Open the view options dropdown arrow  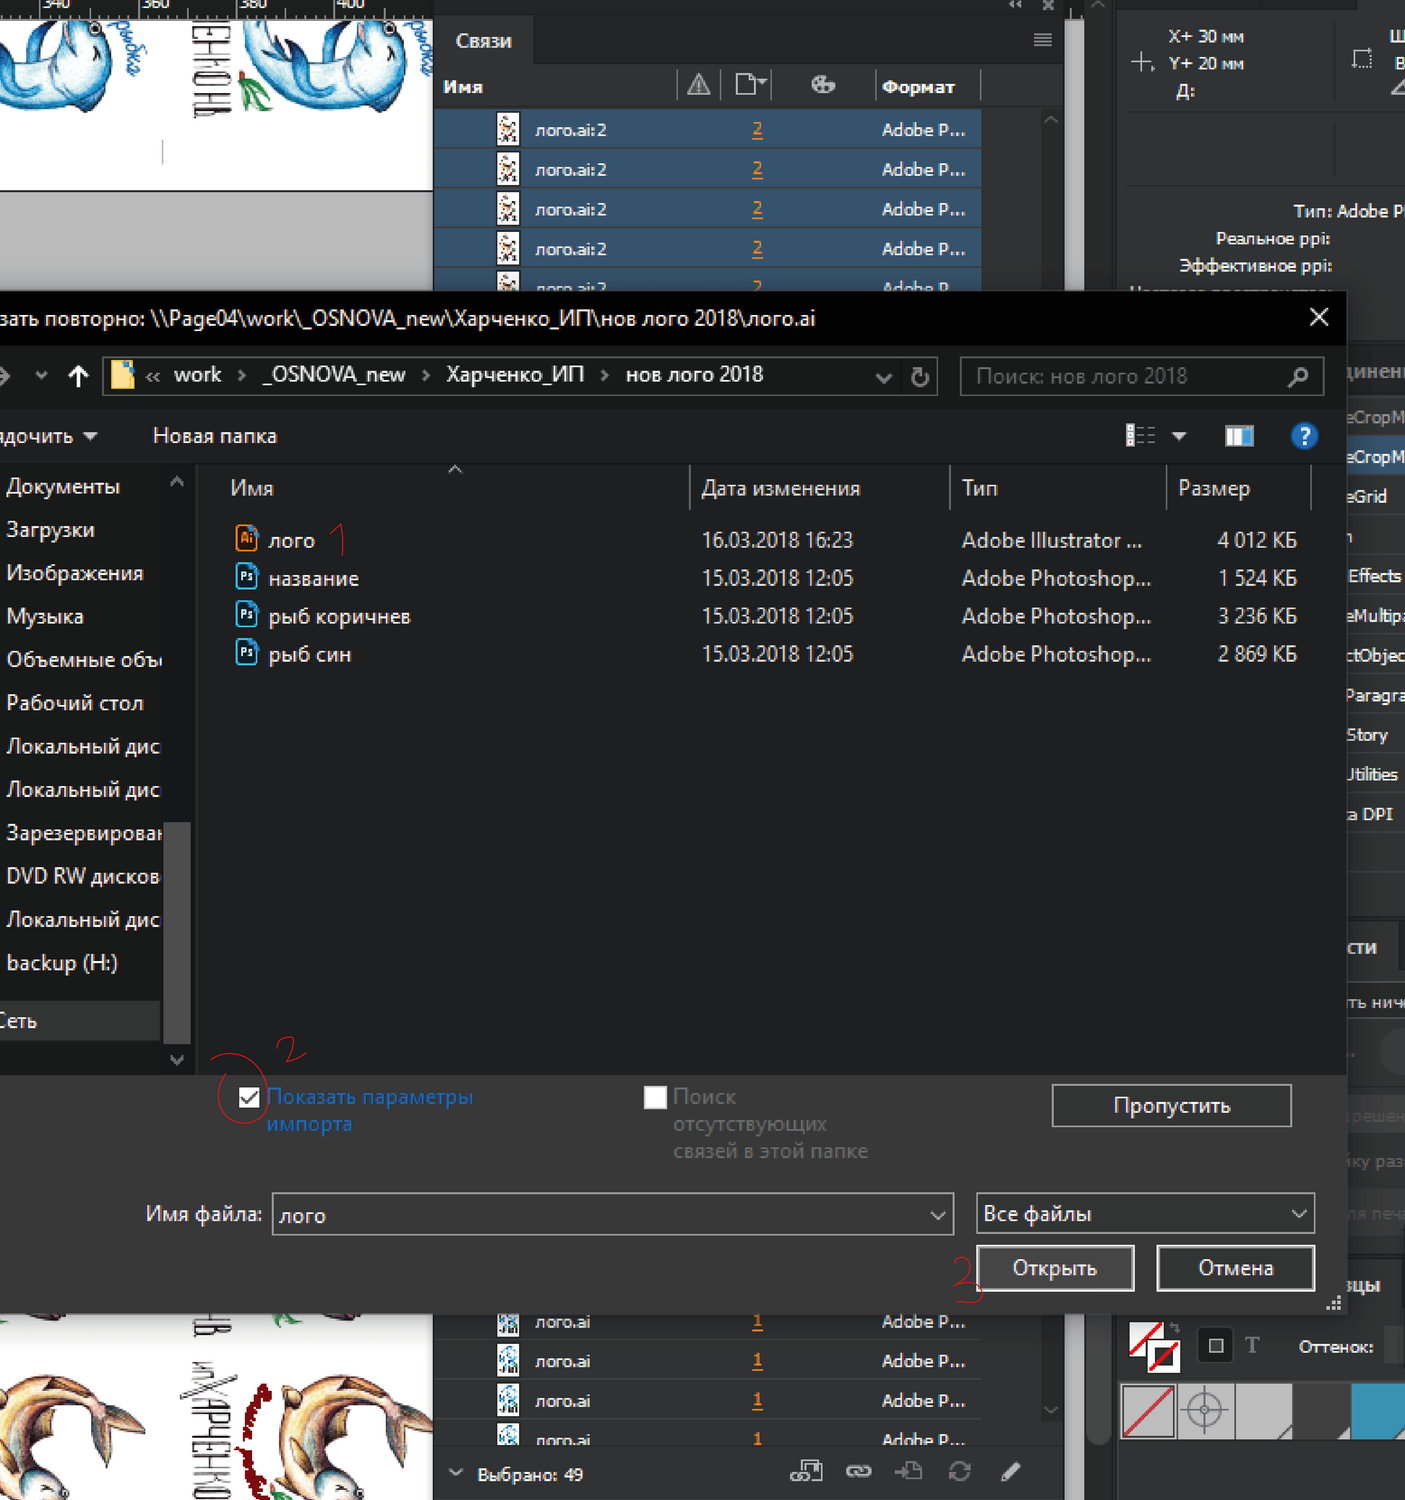[x=1179, y=436]
